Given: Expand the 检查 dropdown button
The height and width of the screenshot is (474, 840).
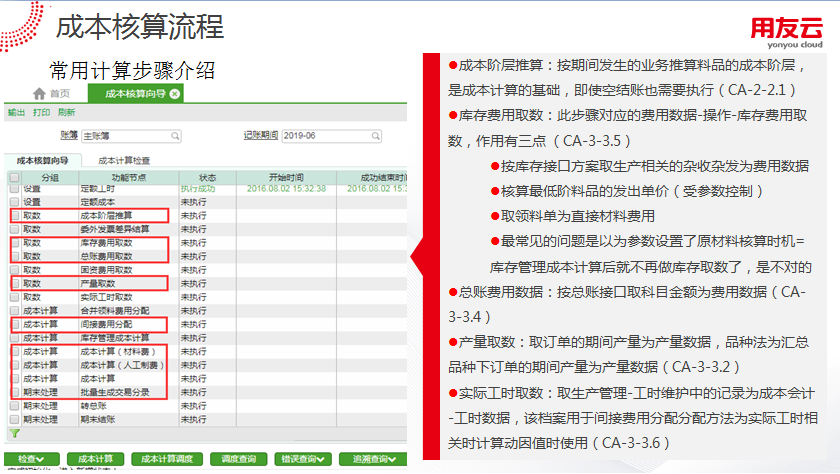Looking at the screenshot, I should pos(33,459).
